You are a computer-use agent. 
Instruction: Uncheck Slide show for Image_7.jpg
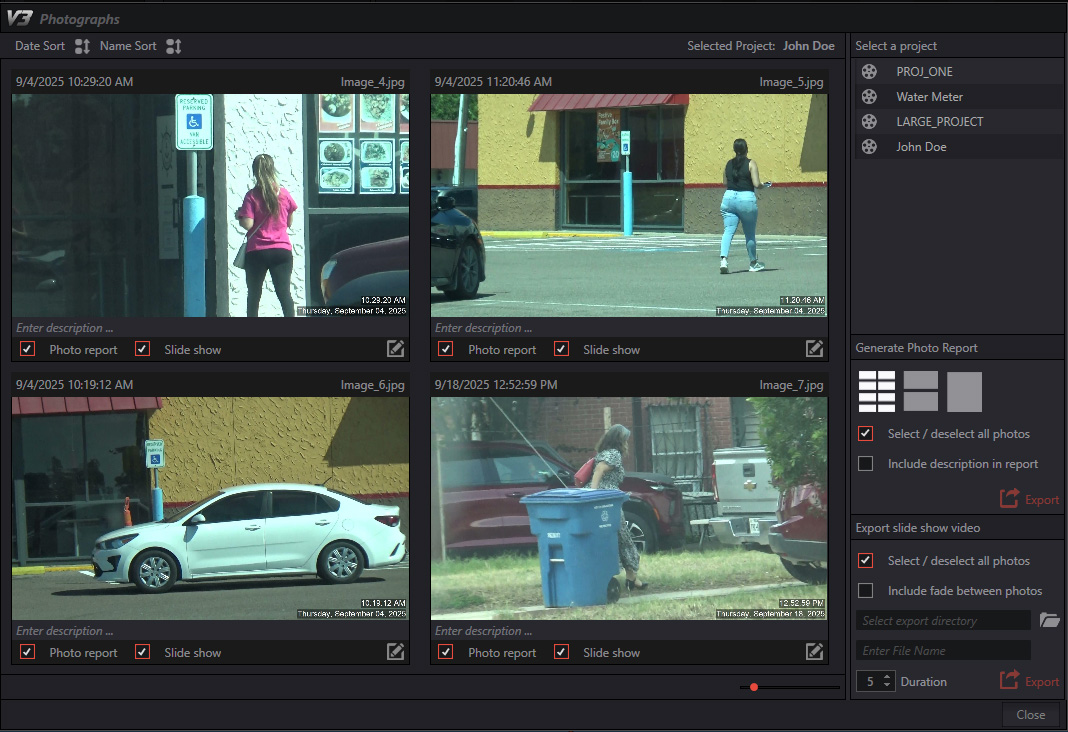click(x=561, y=652)
